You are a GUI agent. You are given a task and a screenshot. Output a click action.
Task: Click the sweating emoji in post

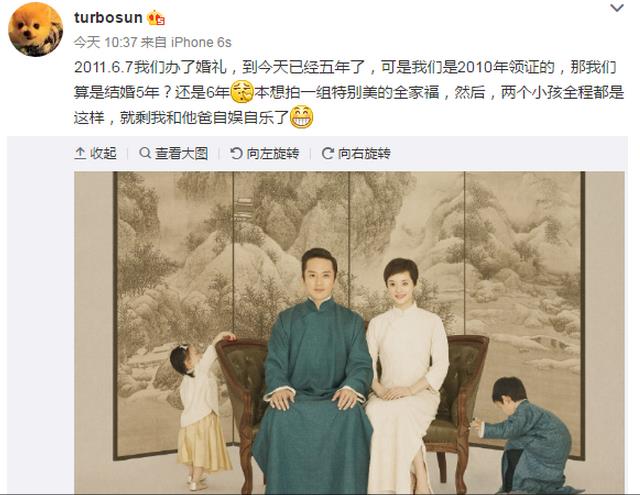click(242, 92)
